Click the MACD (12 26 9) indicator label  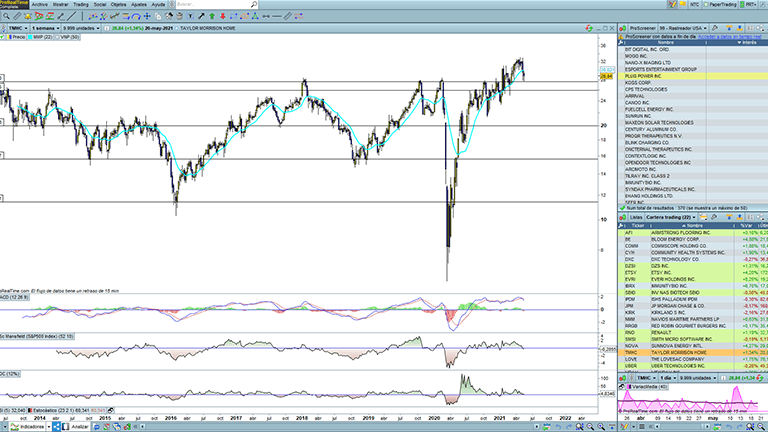tap(14, 297)
